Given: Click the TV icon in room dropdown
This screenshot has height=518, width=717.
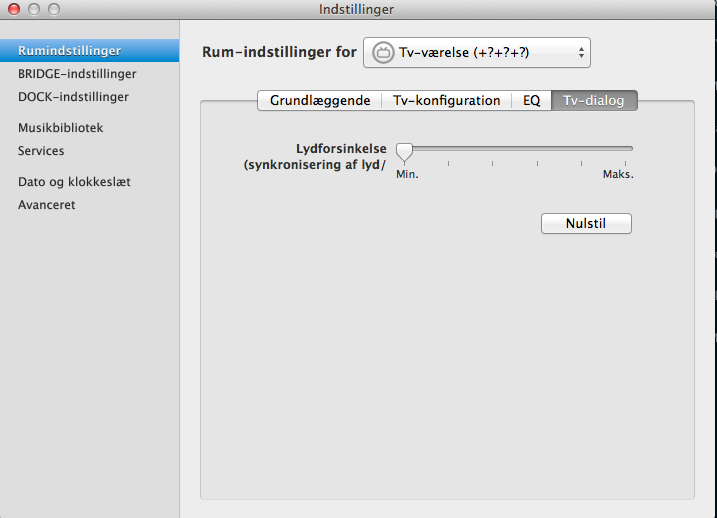Looking at the screenshot, I should (382, 52).
